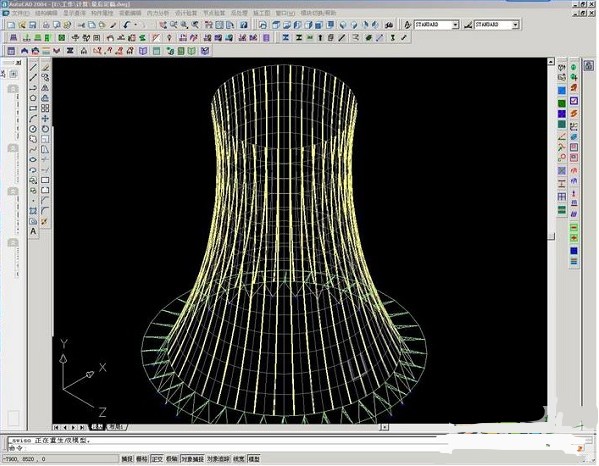
Task: Jump to last layout tab arrow
Action: [82, 427]
